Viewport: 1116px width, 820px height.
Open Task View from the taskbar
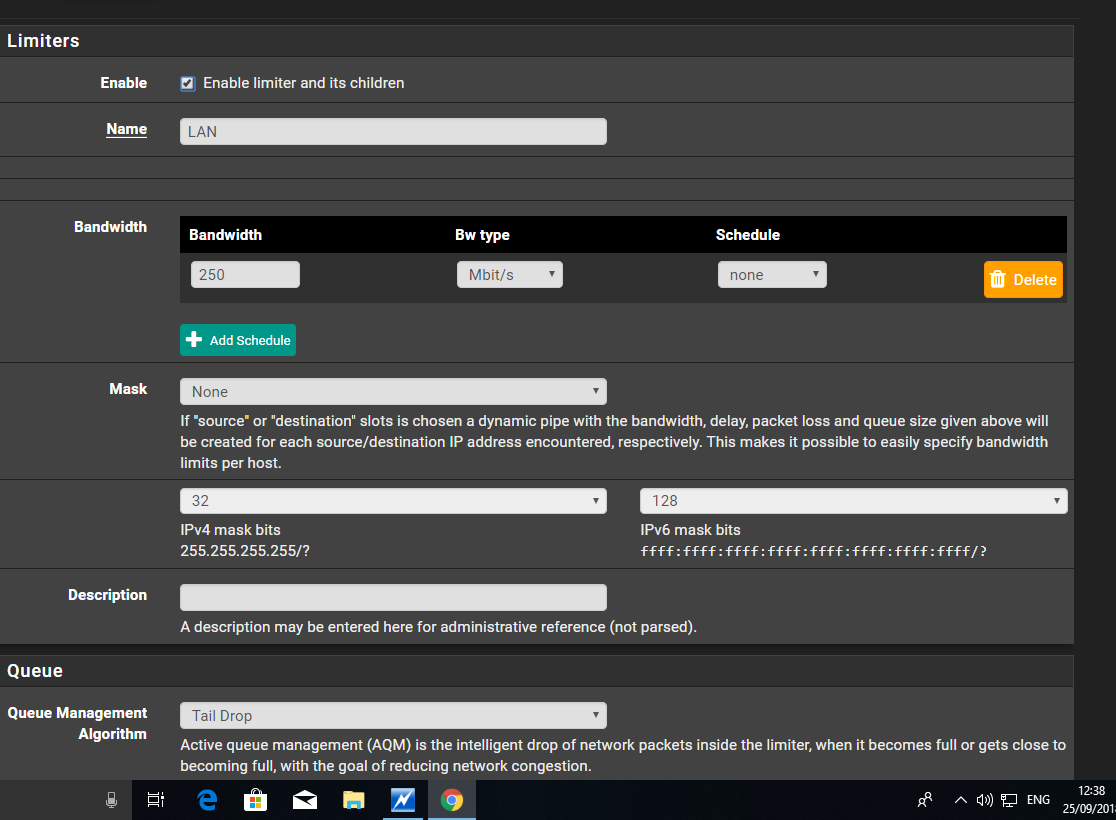click(x=155, y=800)
